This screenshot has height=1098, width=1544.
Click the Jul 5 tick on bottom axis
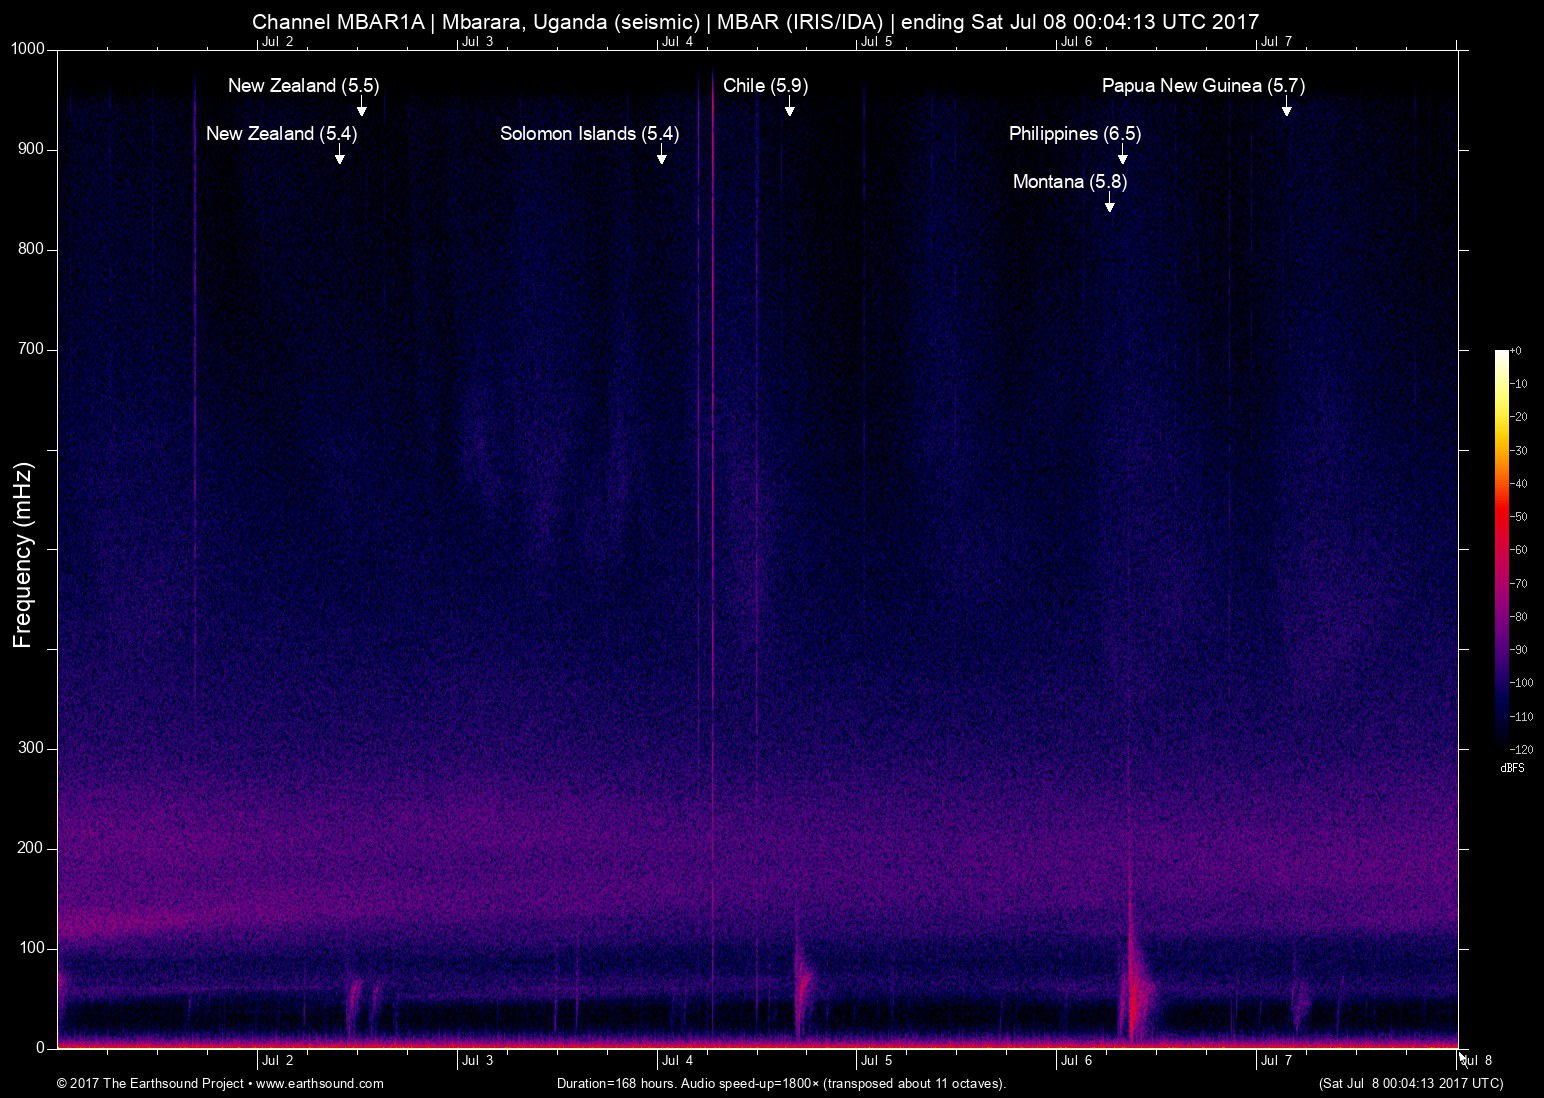pyautogui.click(x=876, y=1061)
